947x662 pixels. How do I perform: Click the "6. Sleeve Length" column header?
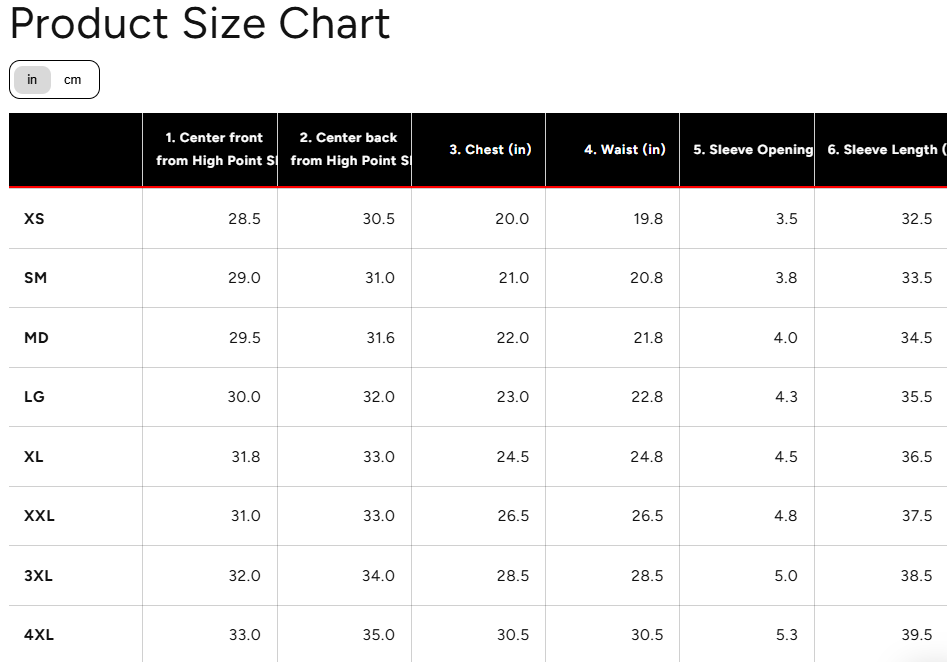(882, 149)
